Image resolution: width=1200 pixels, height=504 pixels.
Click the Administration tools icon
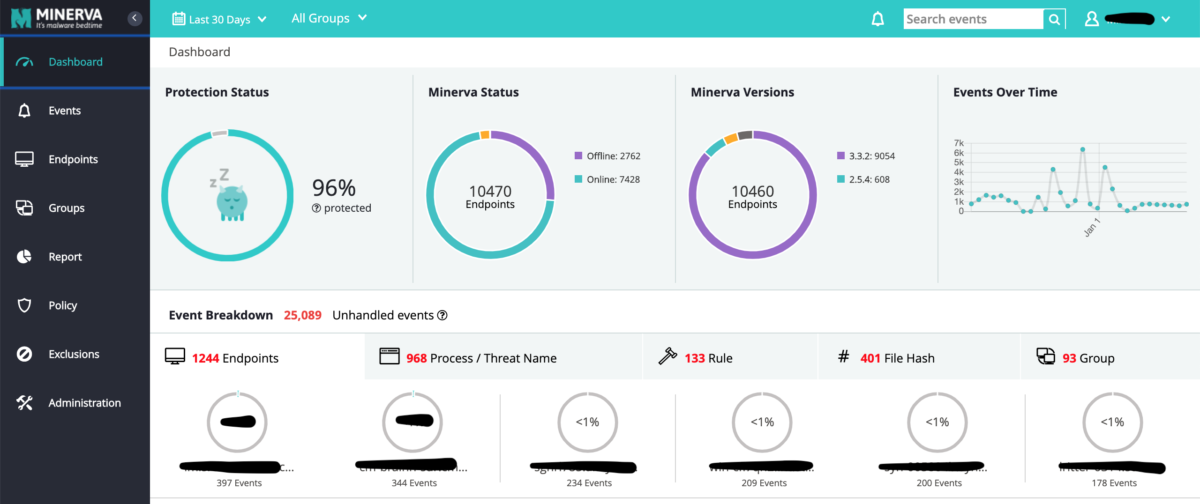(x=26, y=403)
